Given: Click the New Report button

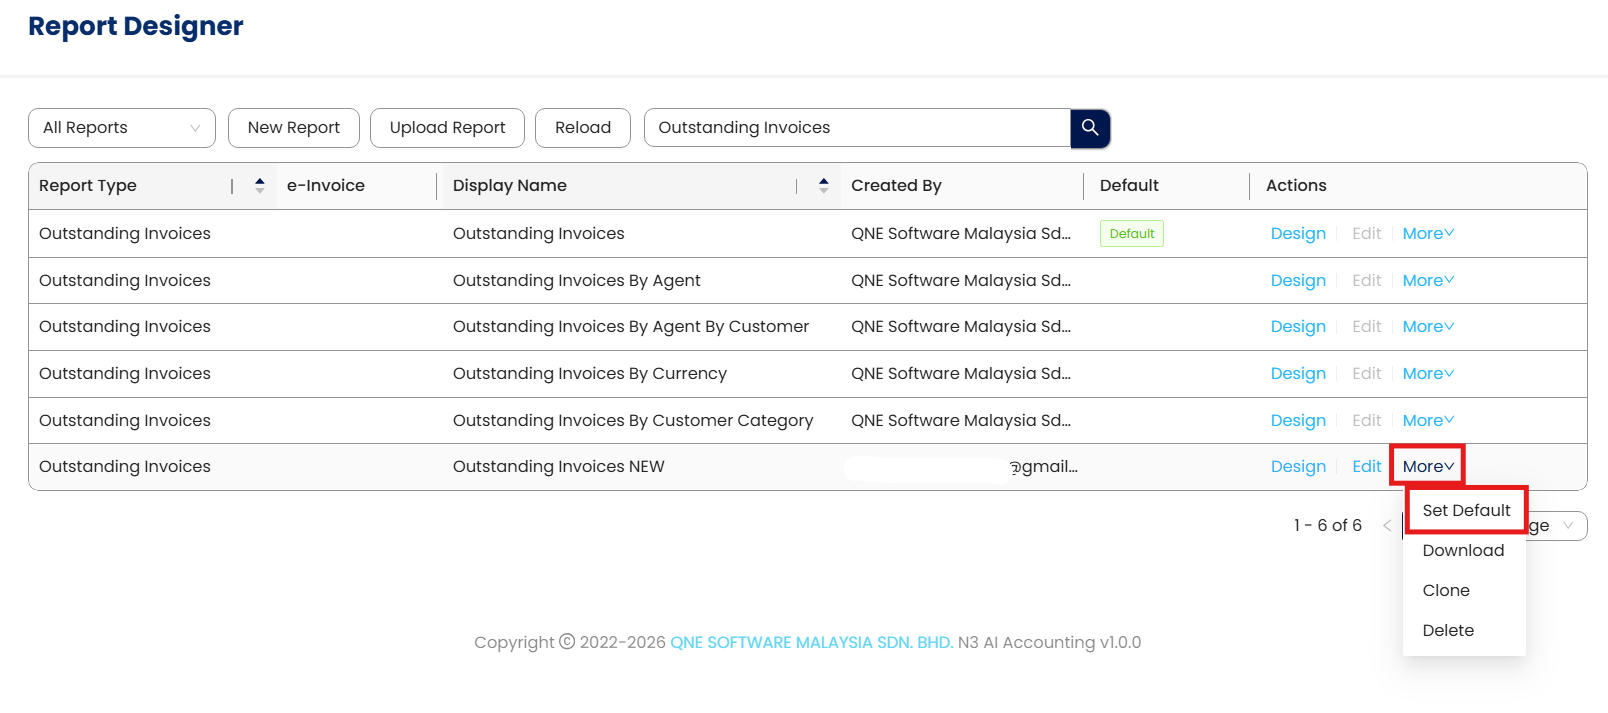Looking at the screenshot, I should (x=294, y=128).
